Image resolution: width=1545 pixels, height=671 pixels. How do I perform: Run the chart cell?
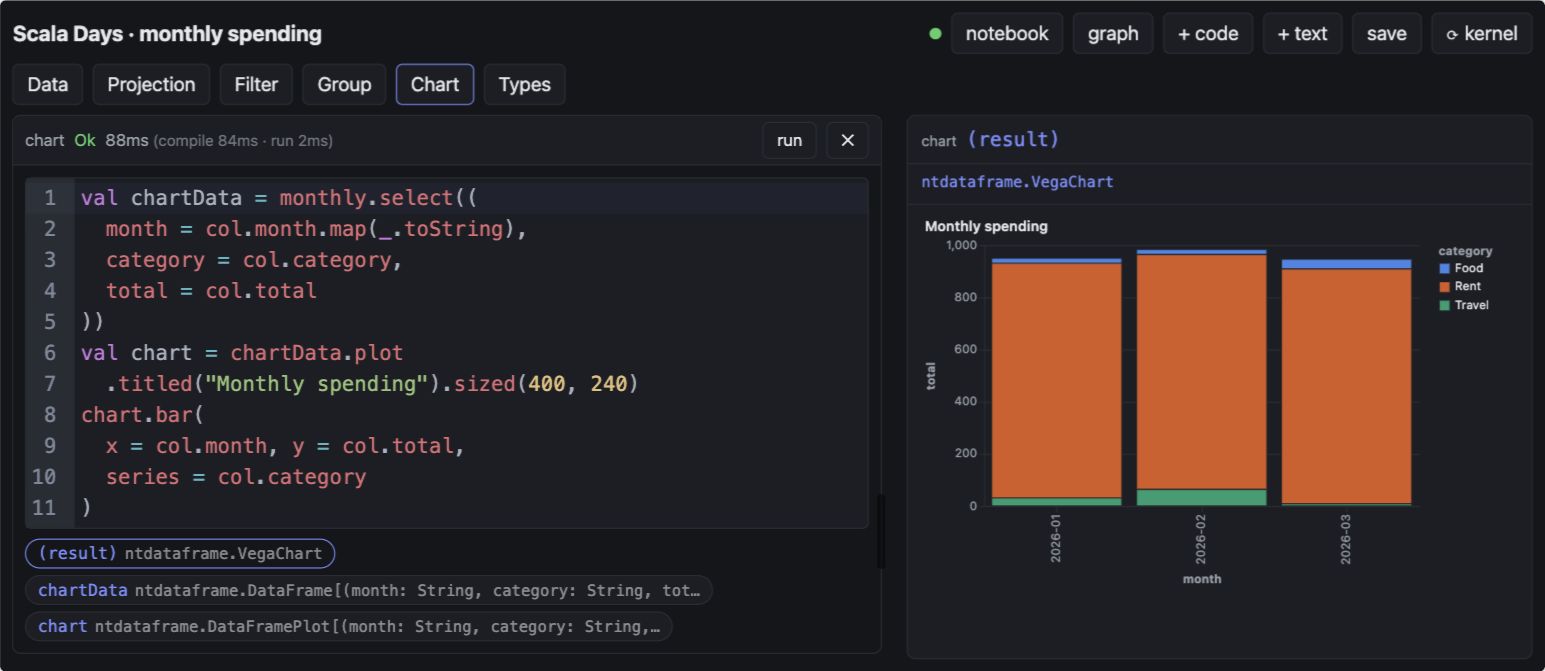click(789, 140)
